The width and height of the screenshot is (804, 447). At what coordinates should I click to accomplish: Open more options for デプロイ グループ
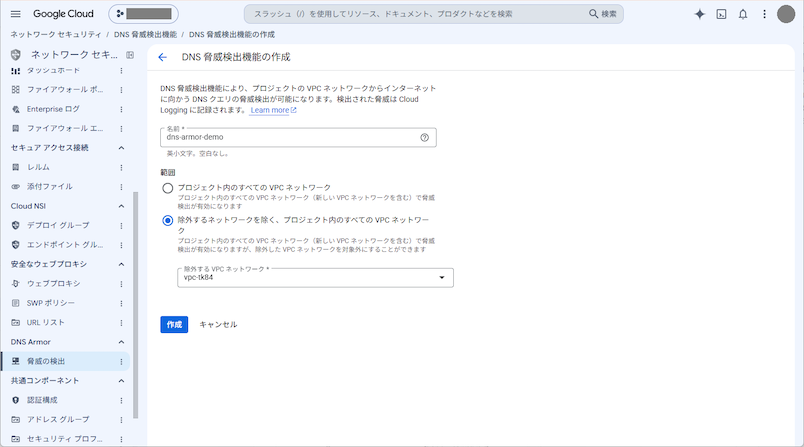pyautogui.click(x=122, y=226)
